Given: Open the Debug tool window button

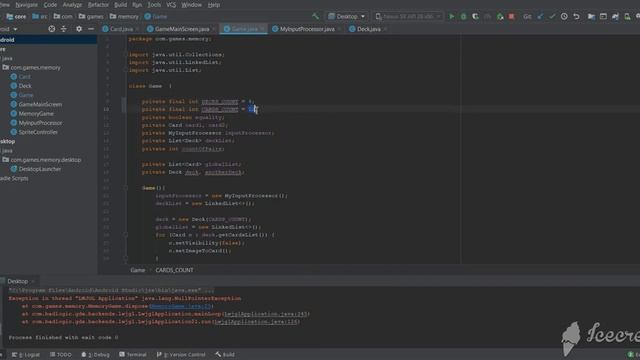Looking at the screenshot, I should click(96, 355).
